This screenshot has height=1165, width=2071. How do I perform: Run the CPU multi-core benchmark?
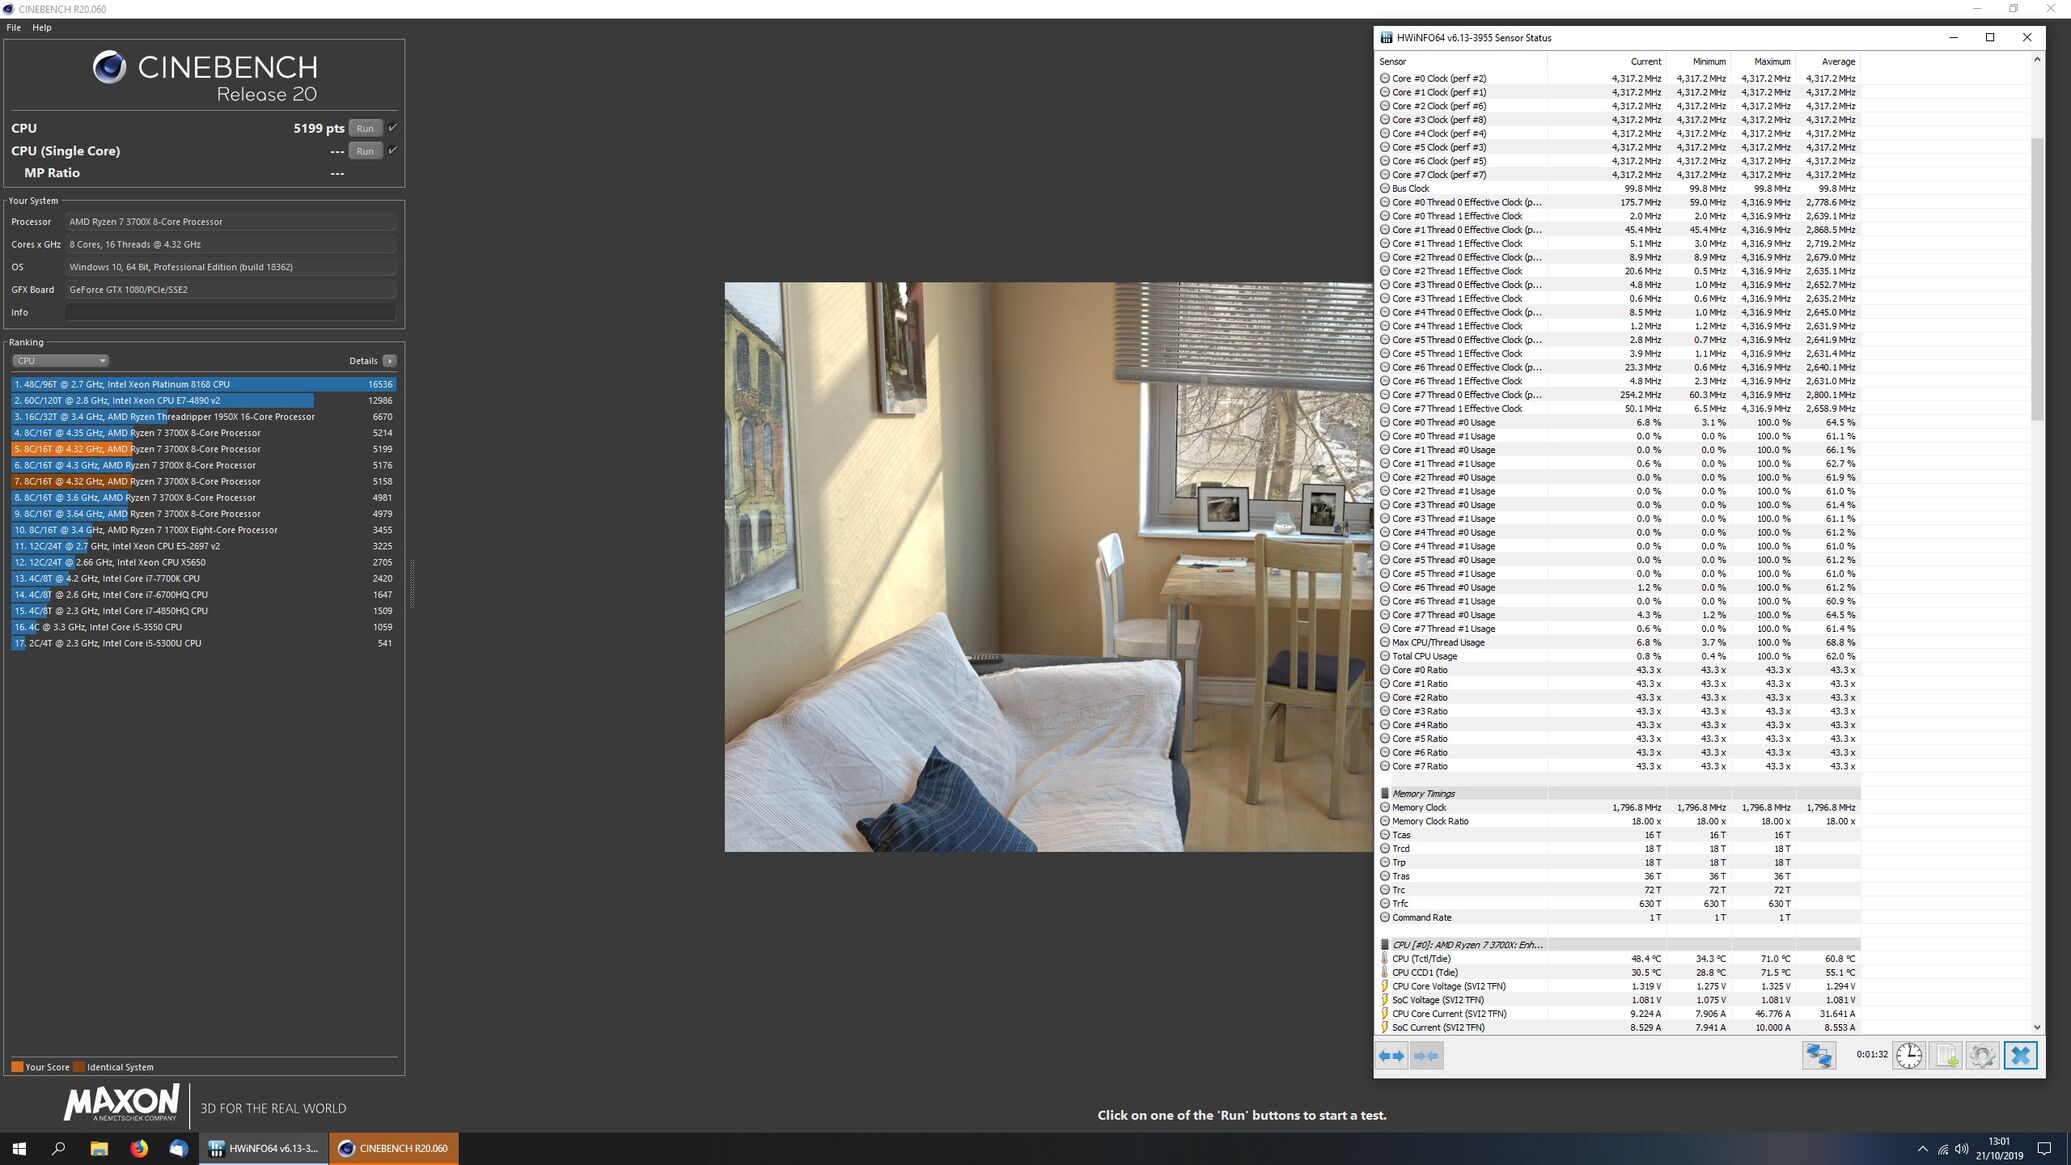click(366, 128)
